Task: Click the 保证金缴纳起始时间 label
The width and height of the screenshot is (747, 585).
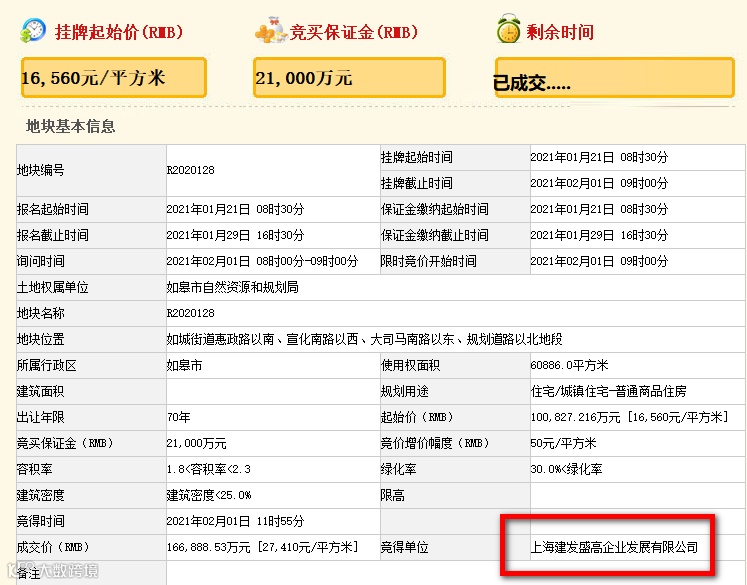Action: 434,209
